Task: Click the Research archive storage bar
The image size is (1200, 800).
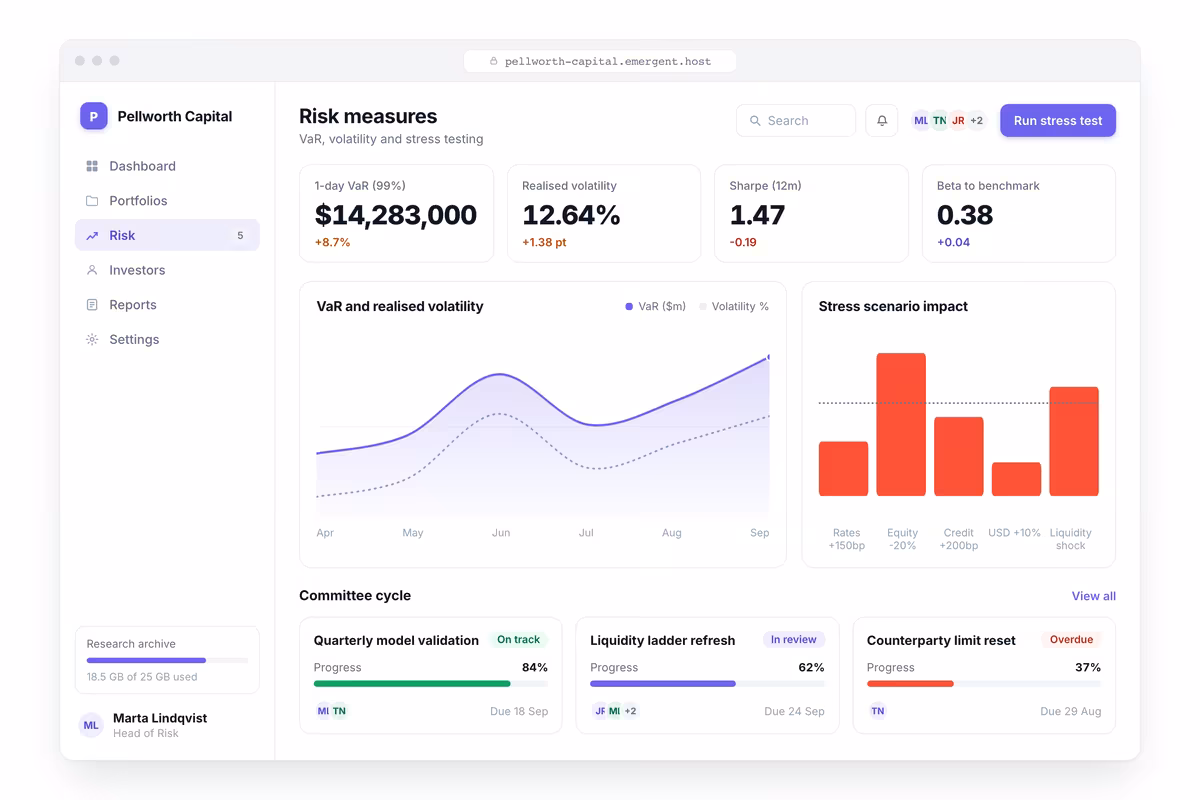Action: (167, 660)
